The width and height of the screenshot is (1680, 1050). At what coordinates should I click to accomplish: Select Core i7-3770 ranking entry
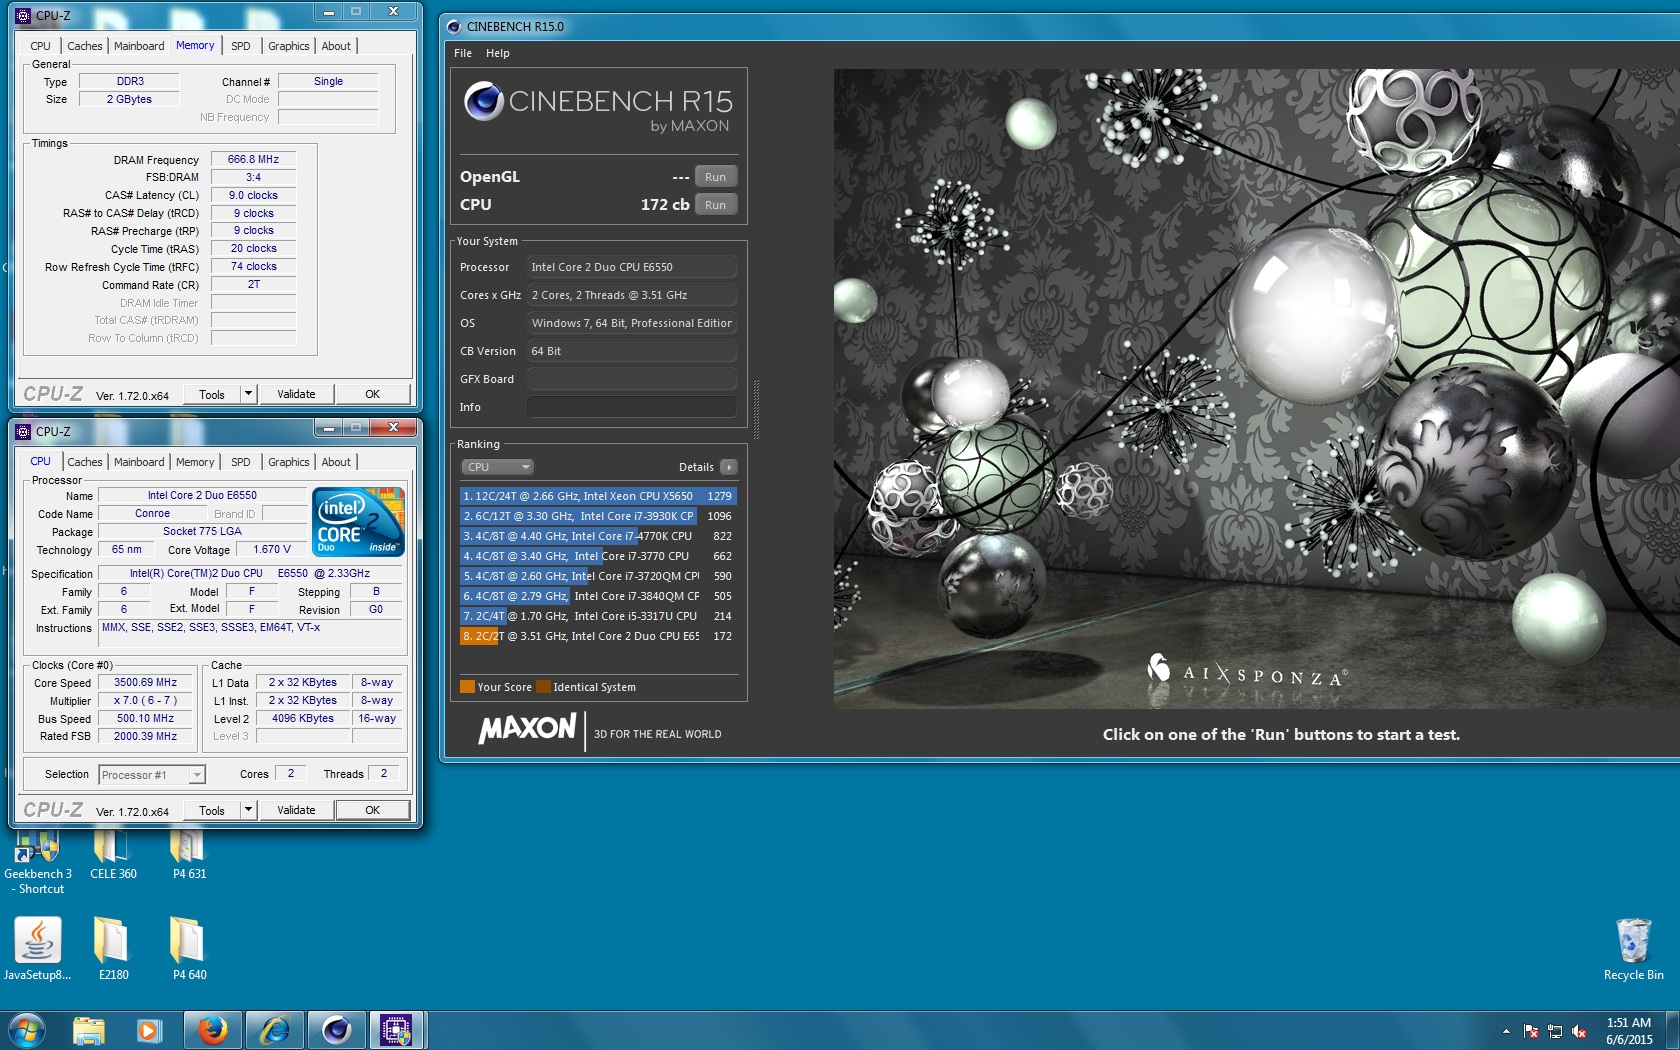(x=598, y=556)
